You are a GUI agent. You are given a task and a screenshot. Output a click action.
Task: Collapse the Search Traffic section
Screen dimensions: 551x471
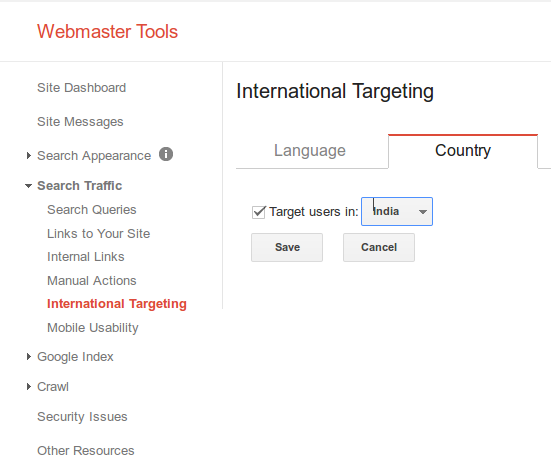tap(28, 186)
